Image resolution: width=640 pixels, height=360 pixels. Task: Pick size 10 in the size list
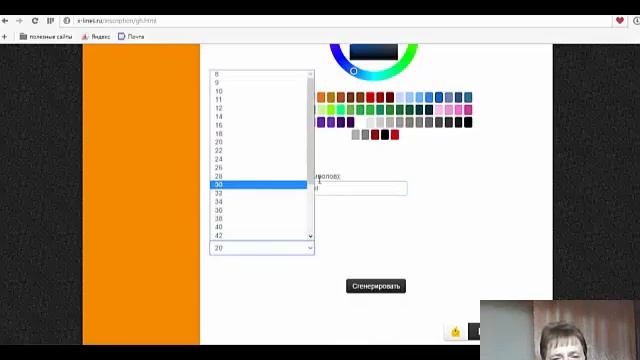pos(258,91)
